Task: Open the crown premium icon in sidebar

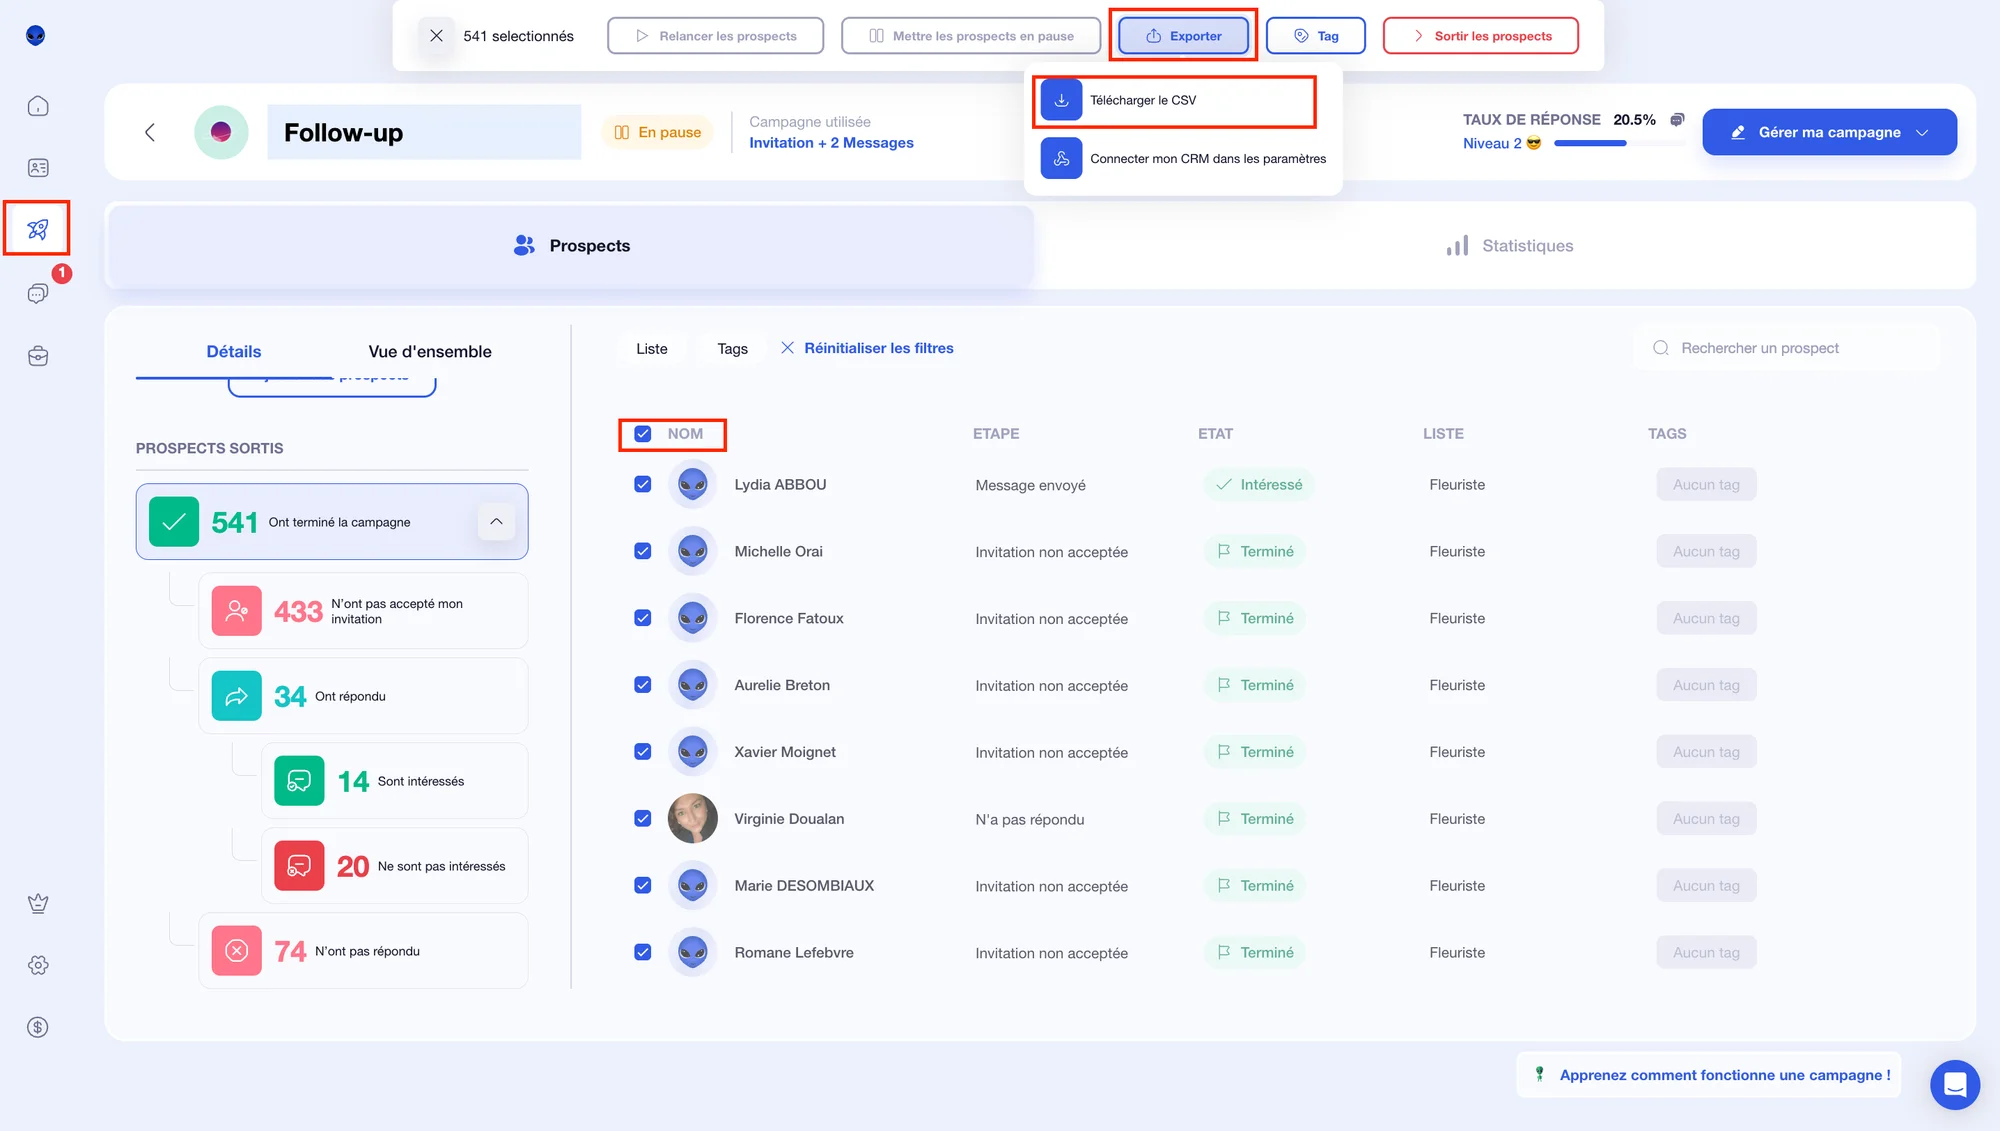Action: click(38, 903)
